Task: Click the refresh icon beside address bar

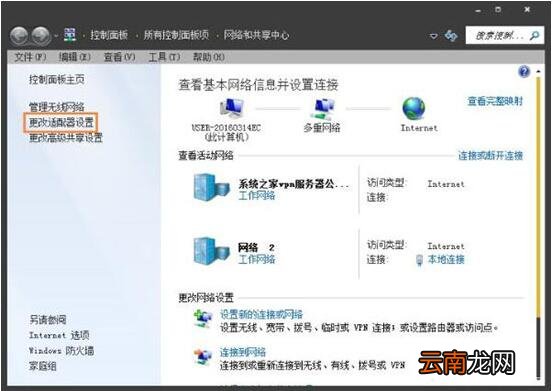Action: [451, 35]
